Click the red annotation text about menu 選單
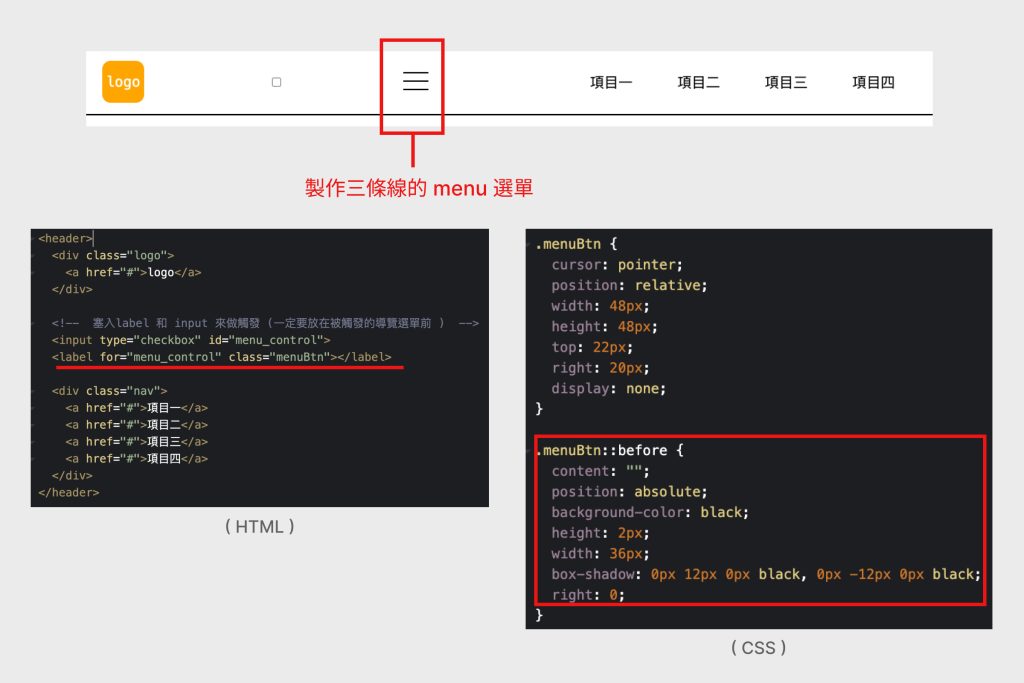1024x683 pixels. tap(418, 187)
